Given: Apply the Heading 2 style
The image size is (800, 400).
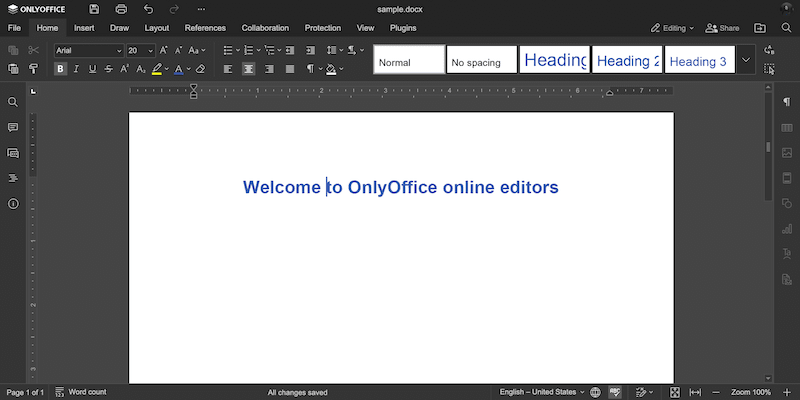Looking at the screenshot, I should click(627, 60).
